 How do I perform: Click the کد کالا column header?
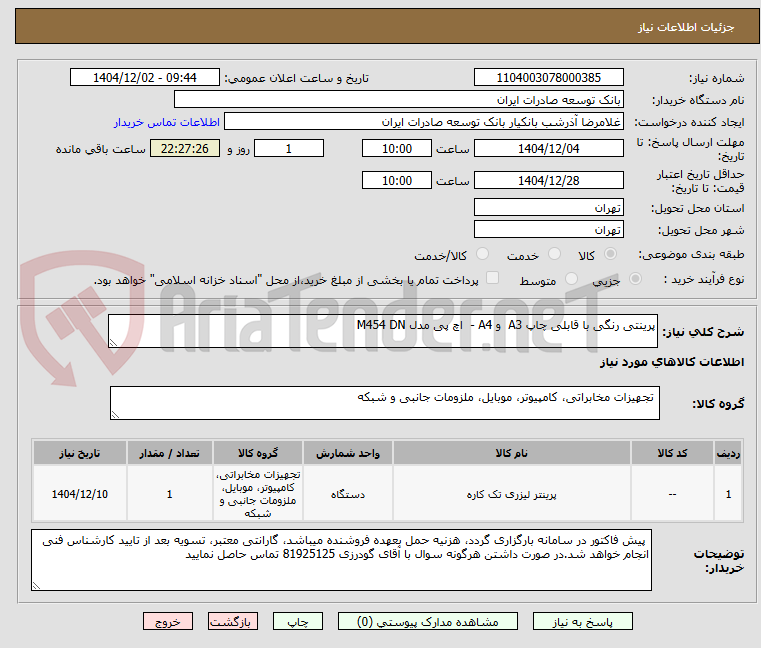pos(672,453)
